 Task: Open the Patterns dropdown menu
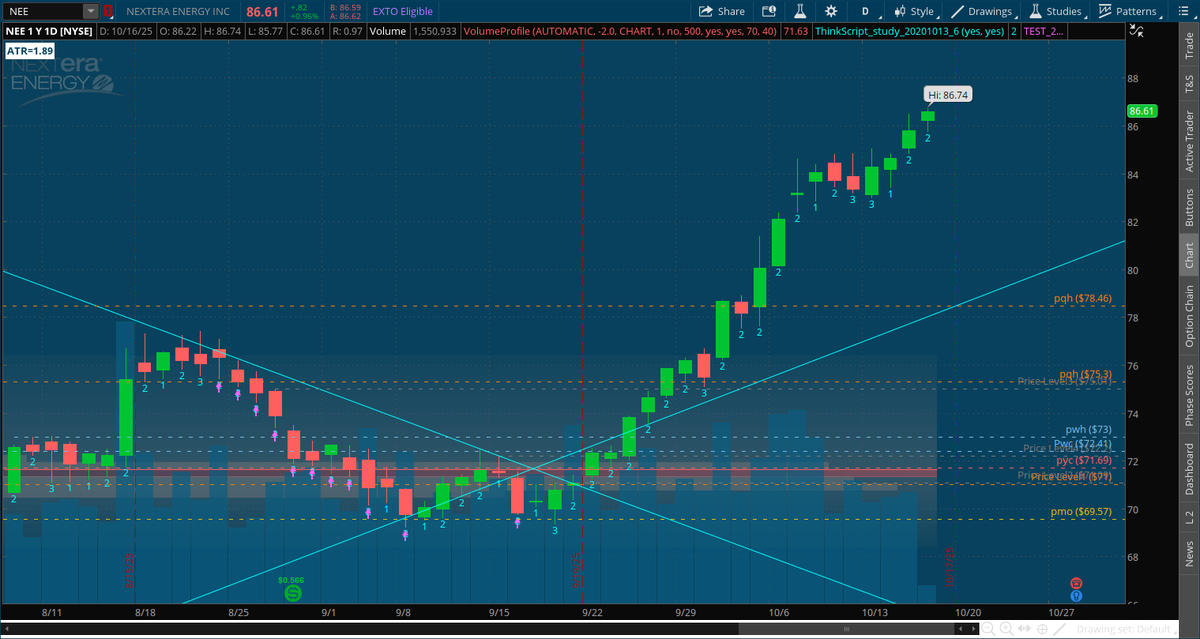[x=1131, y=12]
